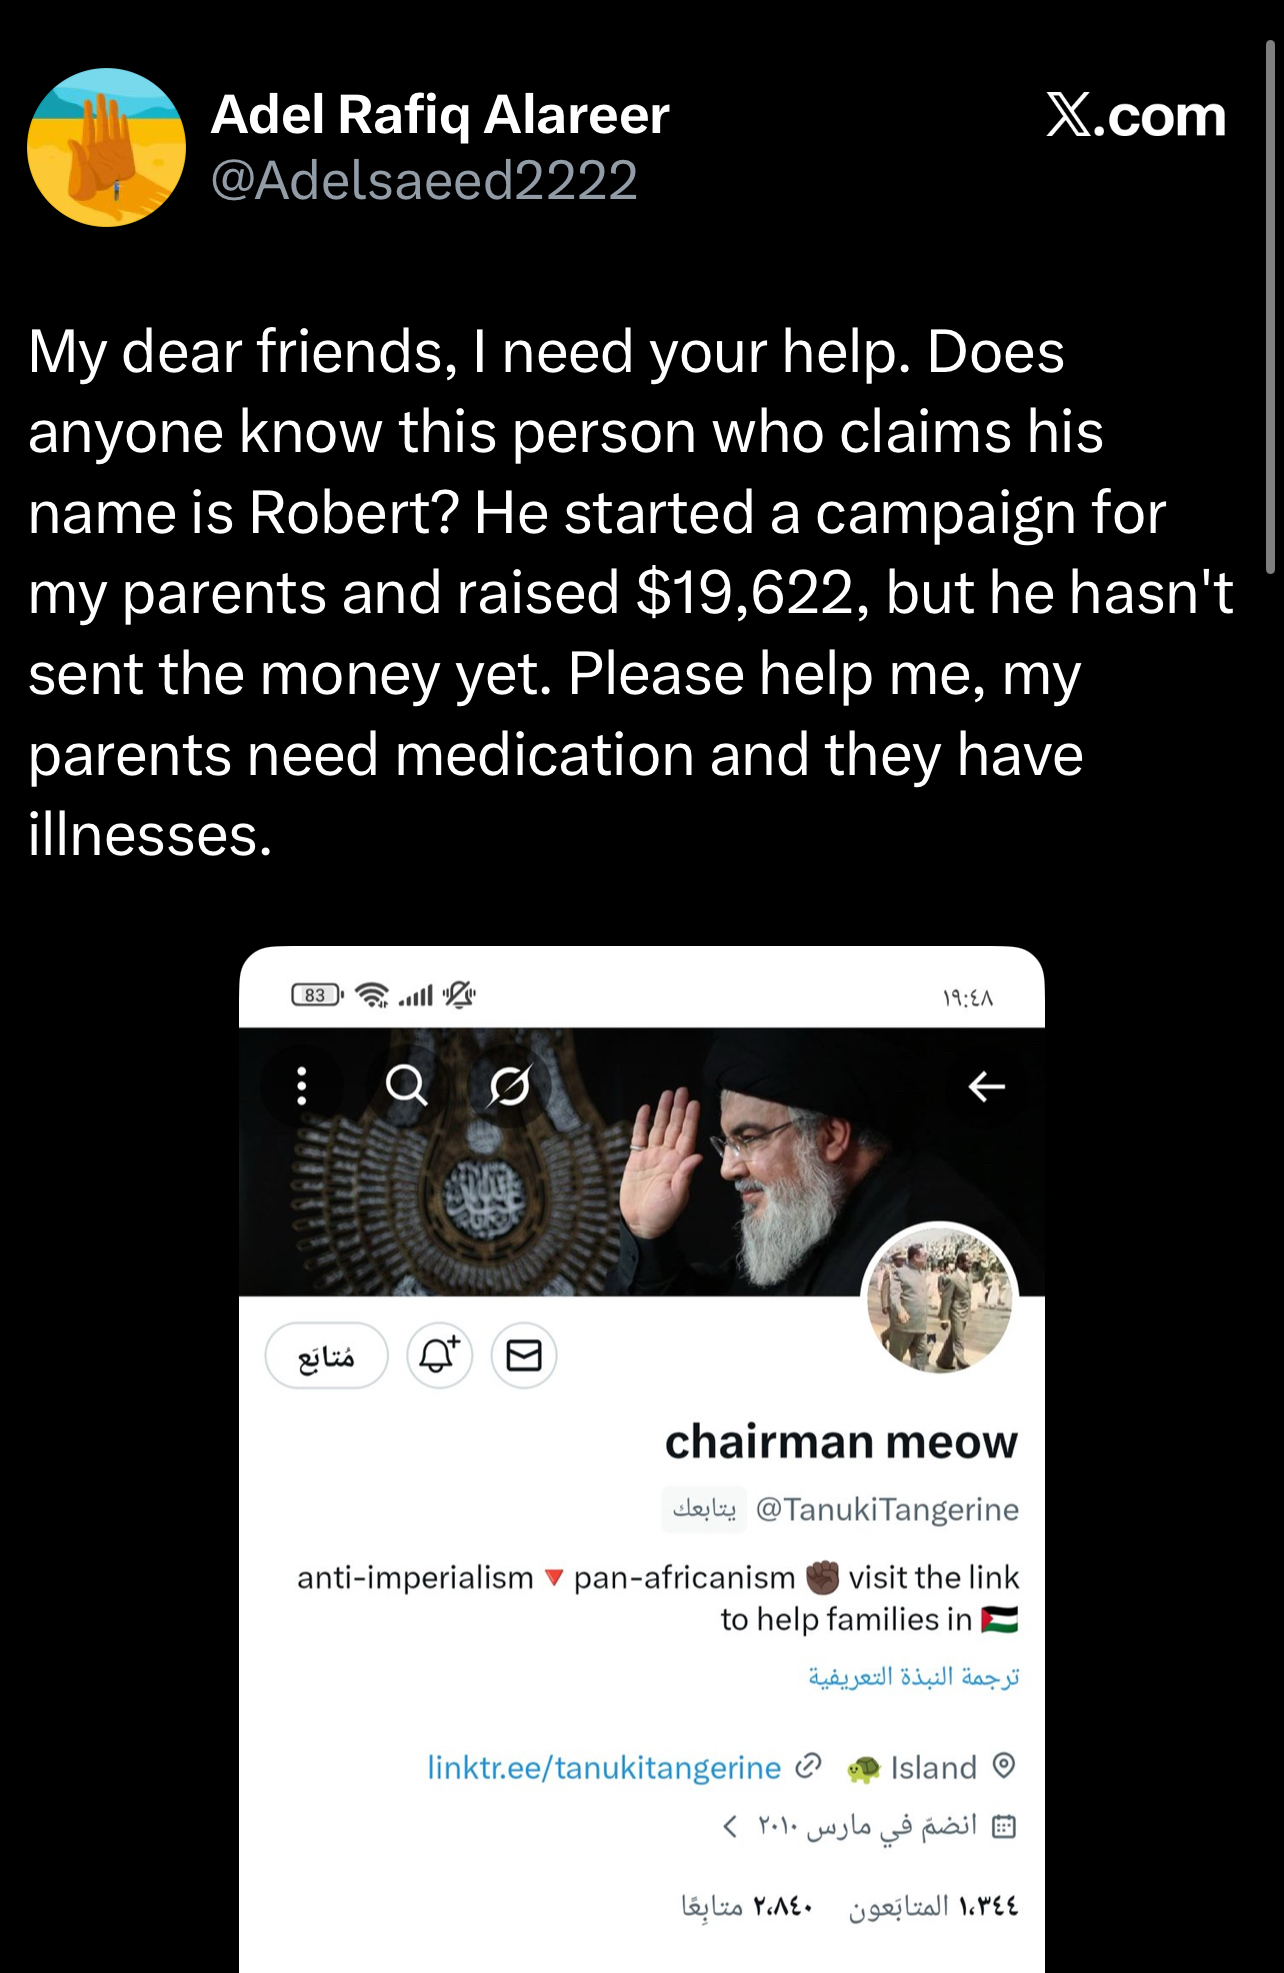Tap the circle-slash icon beside search
This screenshot has height=1973, width=1284.
tap(509, 1085)
